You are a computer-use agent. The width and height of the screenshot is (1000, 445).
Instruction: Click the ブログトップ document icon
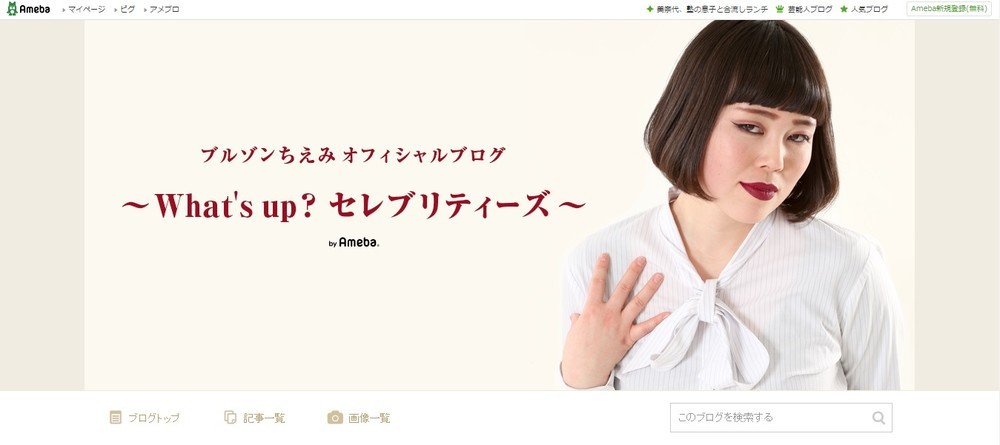click(x=115, y=418)
